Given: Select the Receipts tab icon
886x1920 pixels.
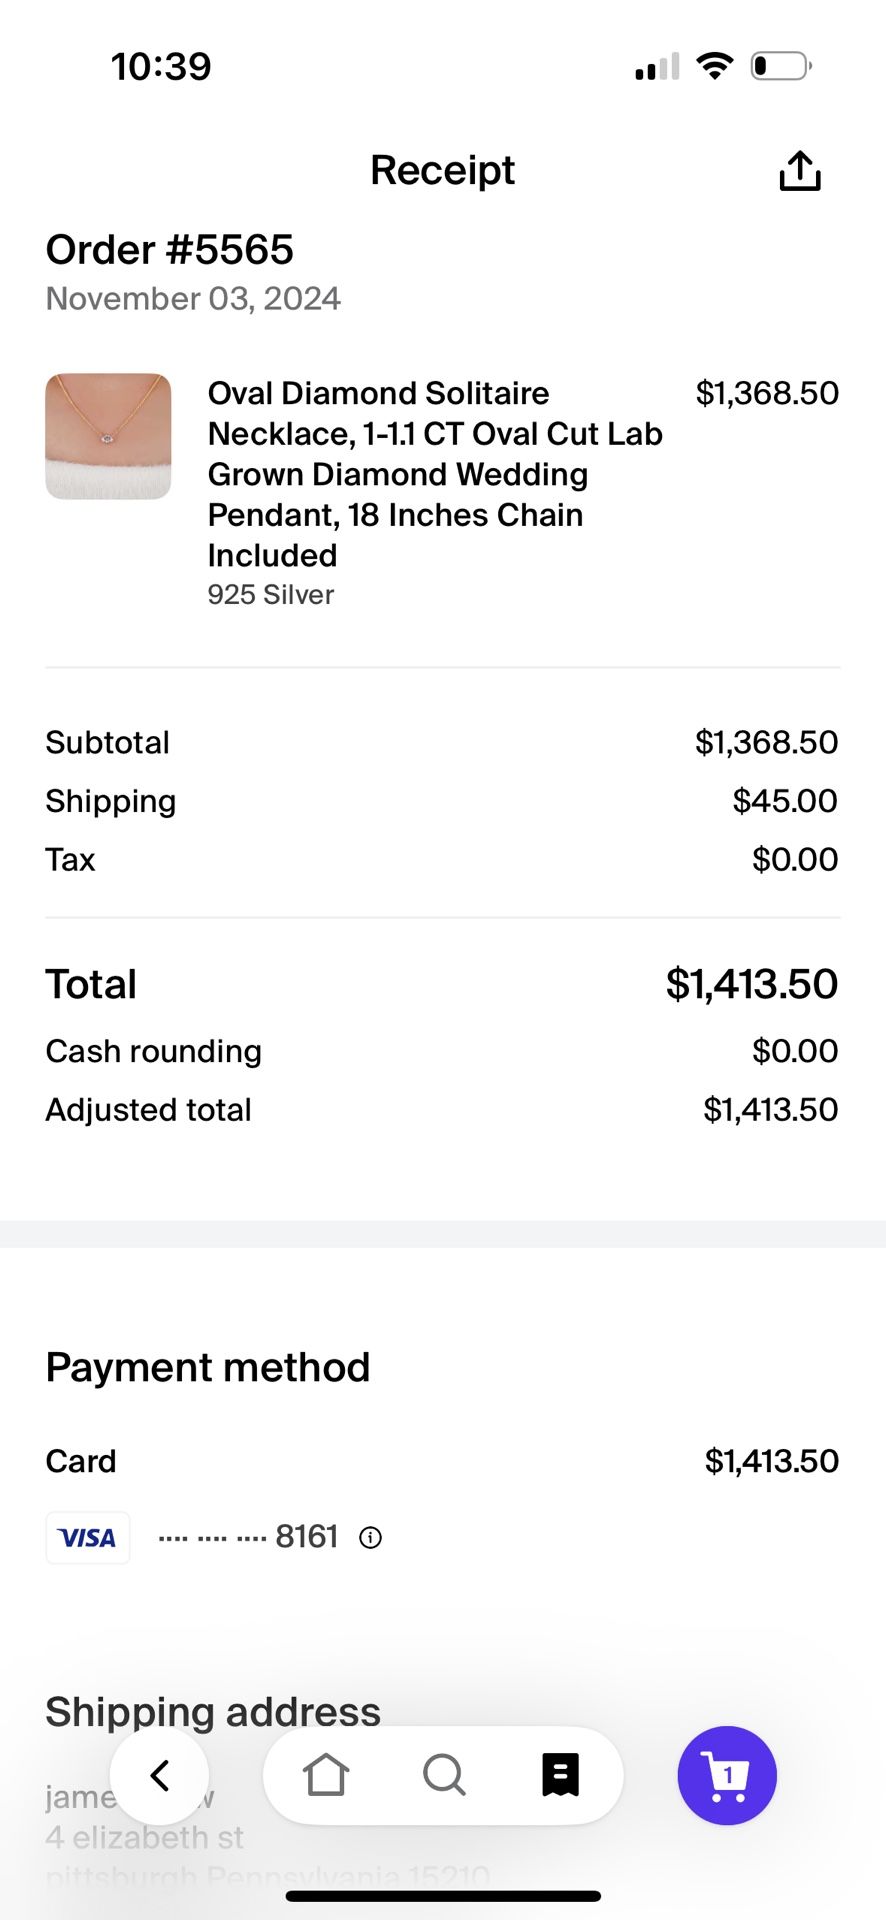Looking at the screenshot, I should (561, 1775).
